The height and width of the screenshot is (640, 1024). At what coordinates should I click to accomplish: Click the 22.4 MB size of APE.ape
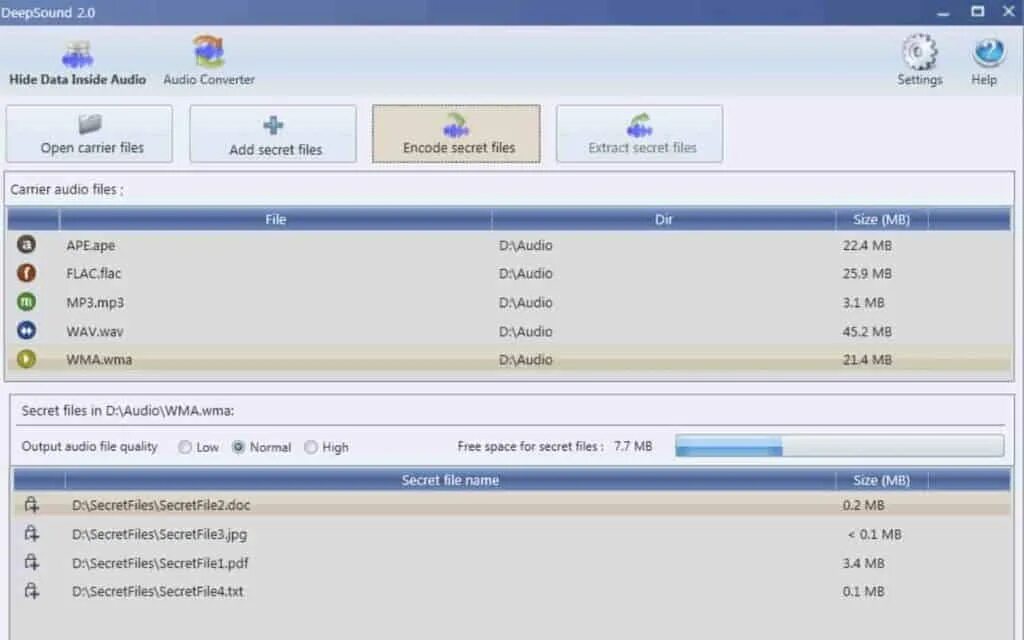pos(867,246)
